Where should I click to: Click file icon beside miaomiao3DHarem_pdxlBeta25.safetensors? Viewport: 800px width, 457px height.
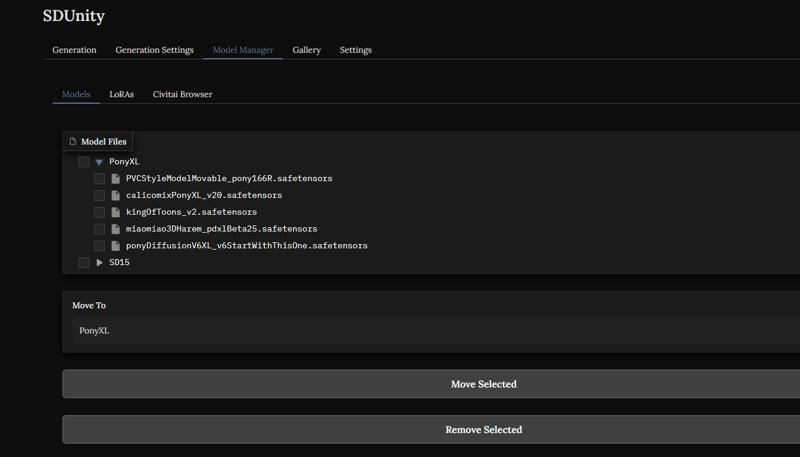pyautogui.click(x=116, y=229)
